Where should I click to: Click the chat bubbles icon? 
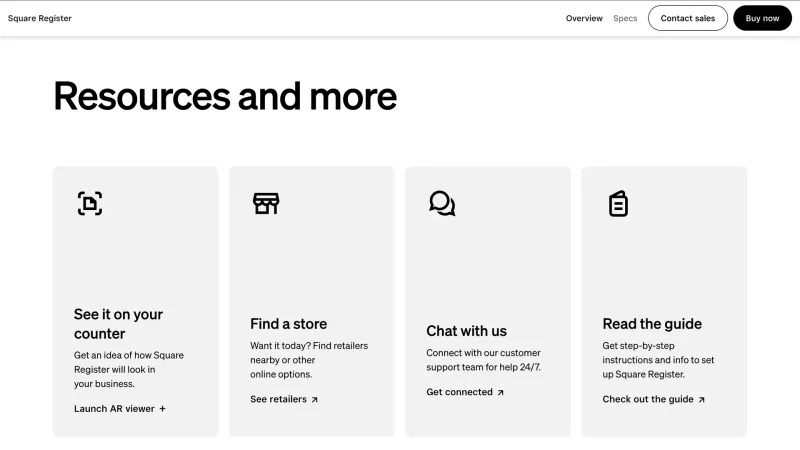(442, 203)
